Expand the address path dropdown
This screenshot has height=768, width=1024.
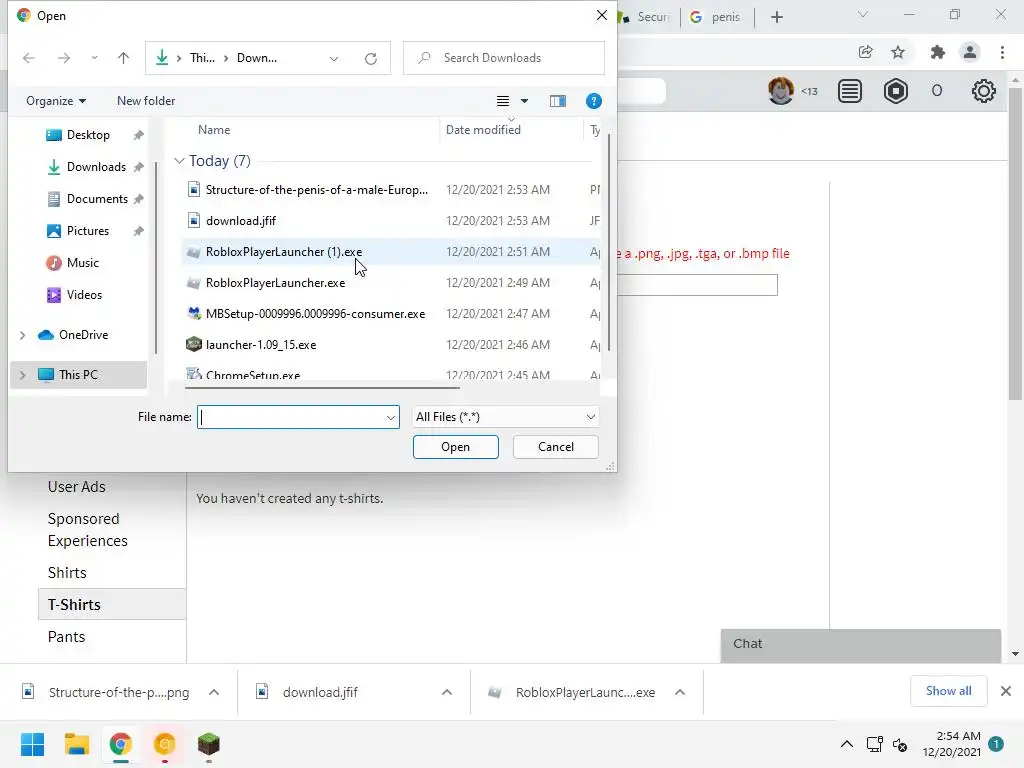[334, 58]
